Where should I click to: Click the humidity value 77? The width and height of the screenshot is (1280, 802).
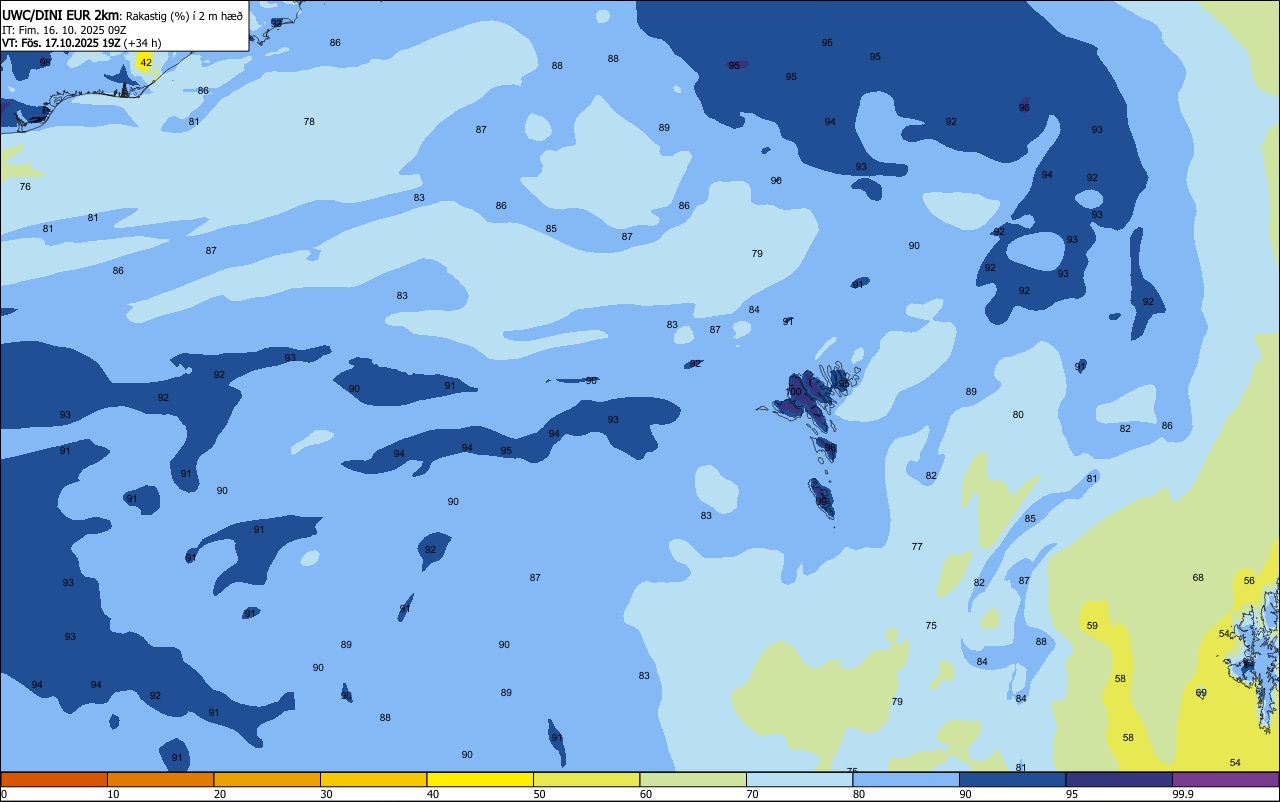(x=917, y=547)
